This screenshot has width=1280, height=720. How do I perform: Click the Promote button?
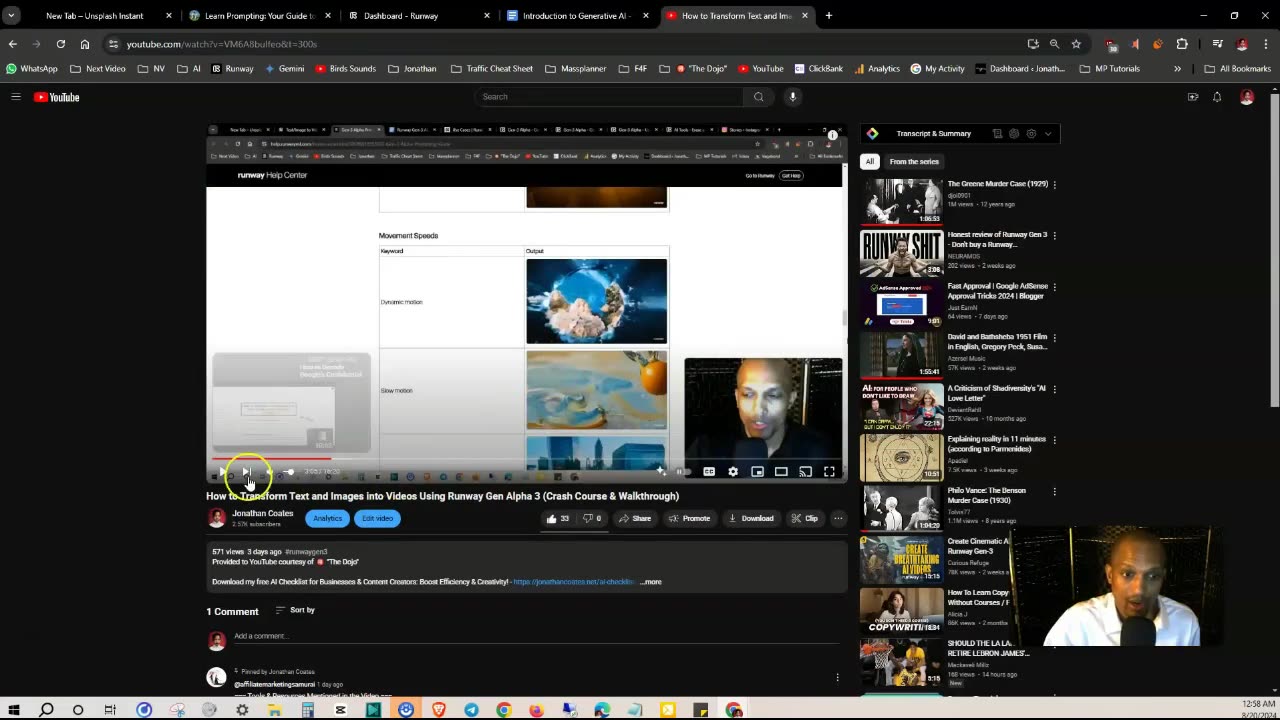tap(689, 518)
